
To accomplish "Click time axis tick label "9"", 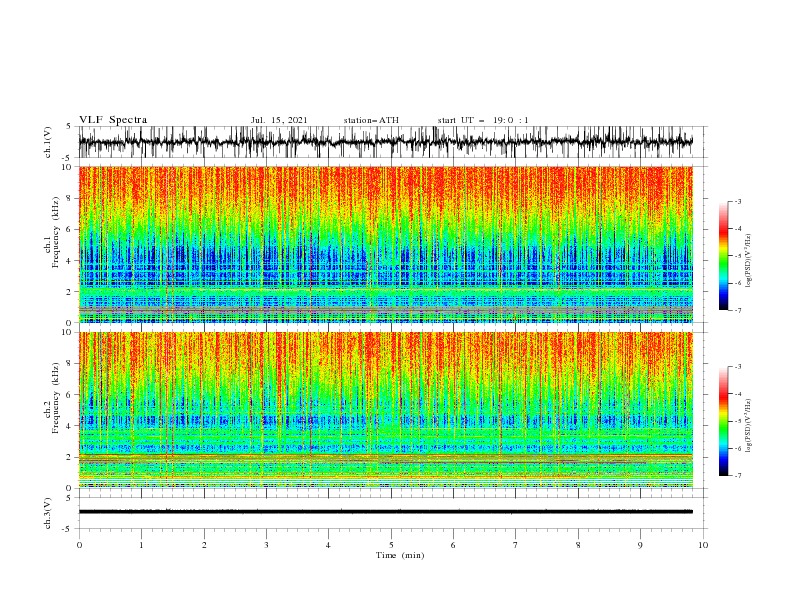I will pos(640,545).
